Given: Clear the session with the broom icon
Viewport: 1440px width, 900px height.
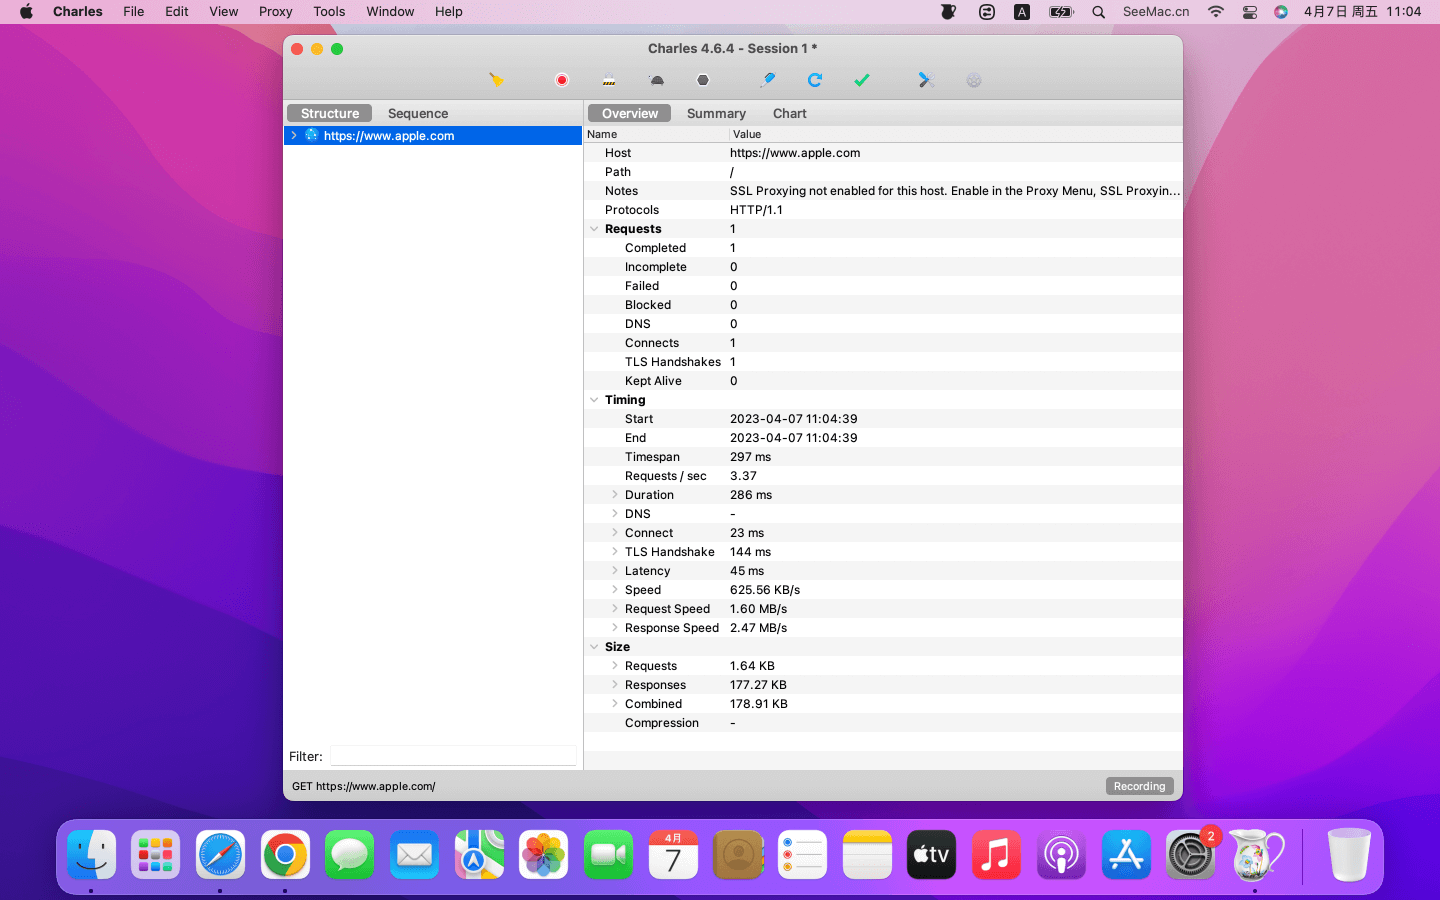Looking at the screenshot, I should (496, 80).
